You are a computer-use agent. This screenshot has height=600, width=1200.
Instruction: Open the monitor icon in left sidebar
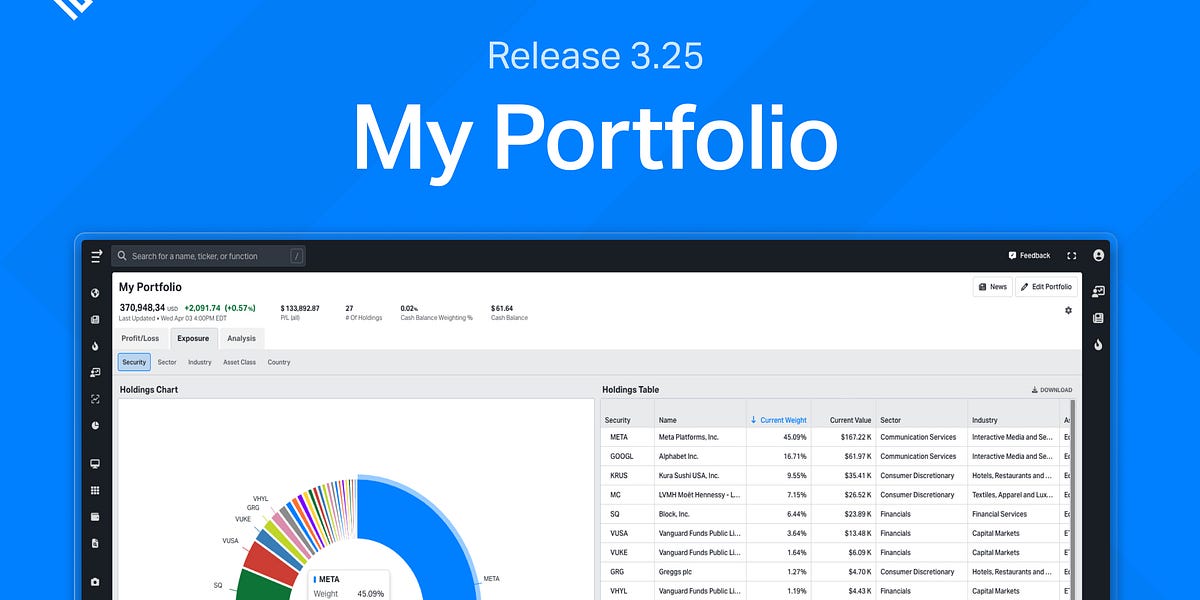click(95, 464)
